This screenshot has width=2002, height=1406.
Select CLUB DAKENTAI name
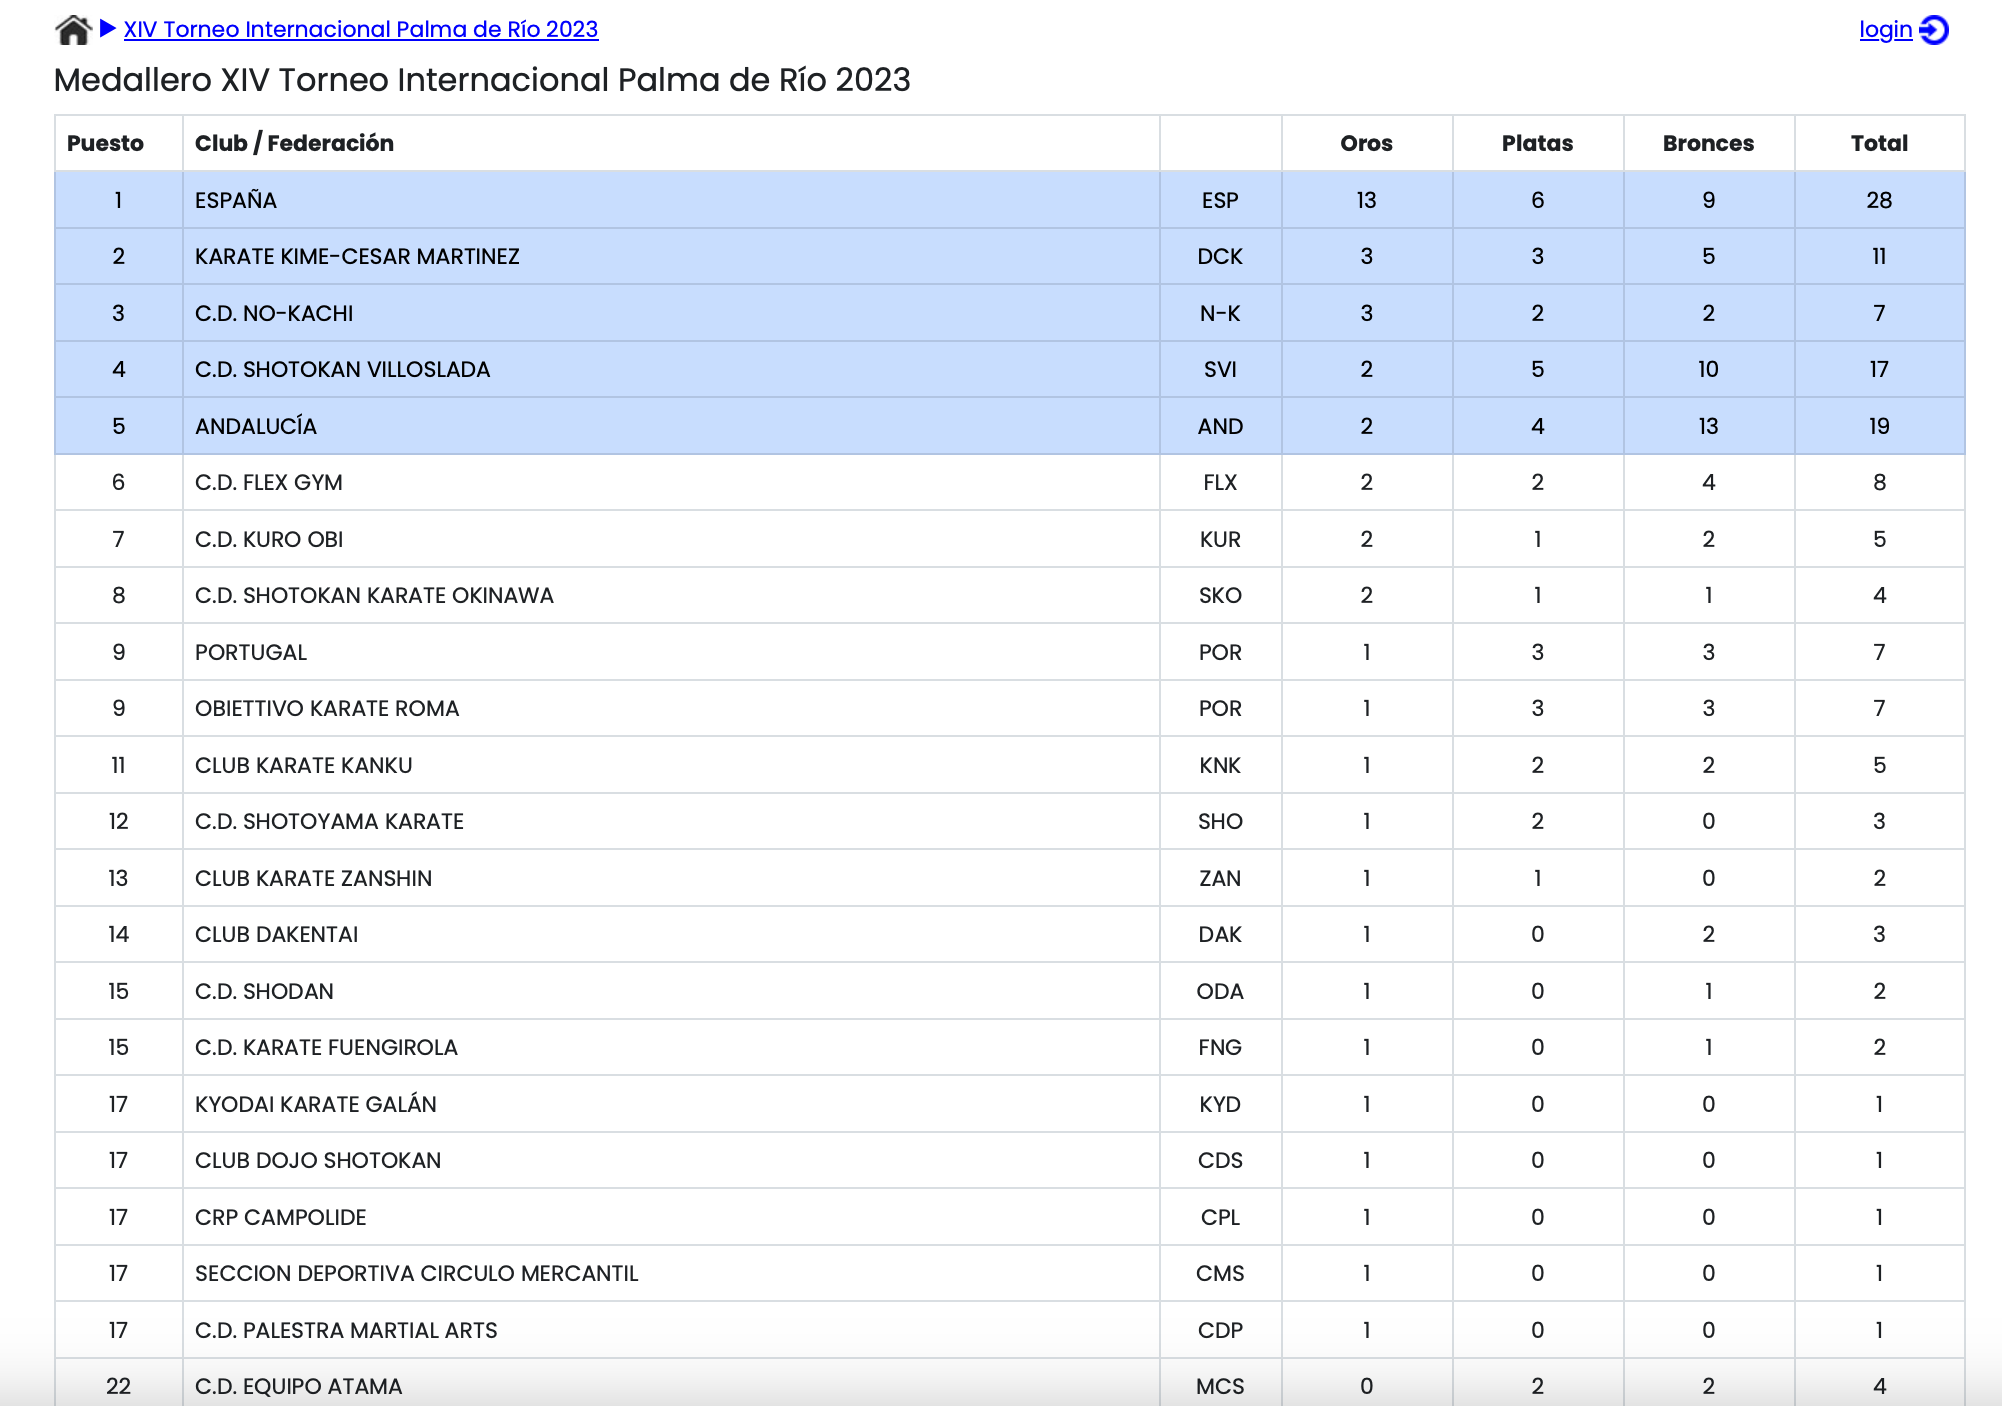coord(276,934)
